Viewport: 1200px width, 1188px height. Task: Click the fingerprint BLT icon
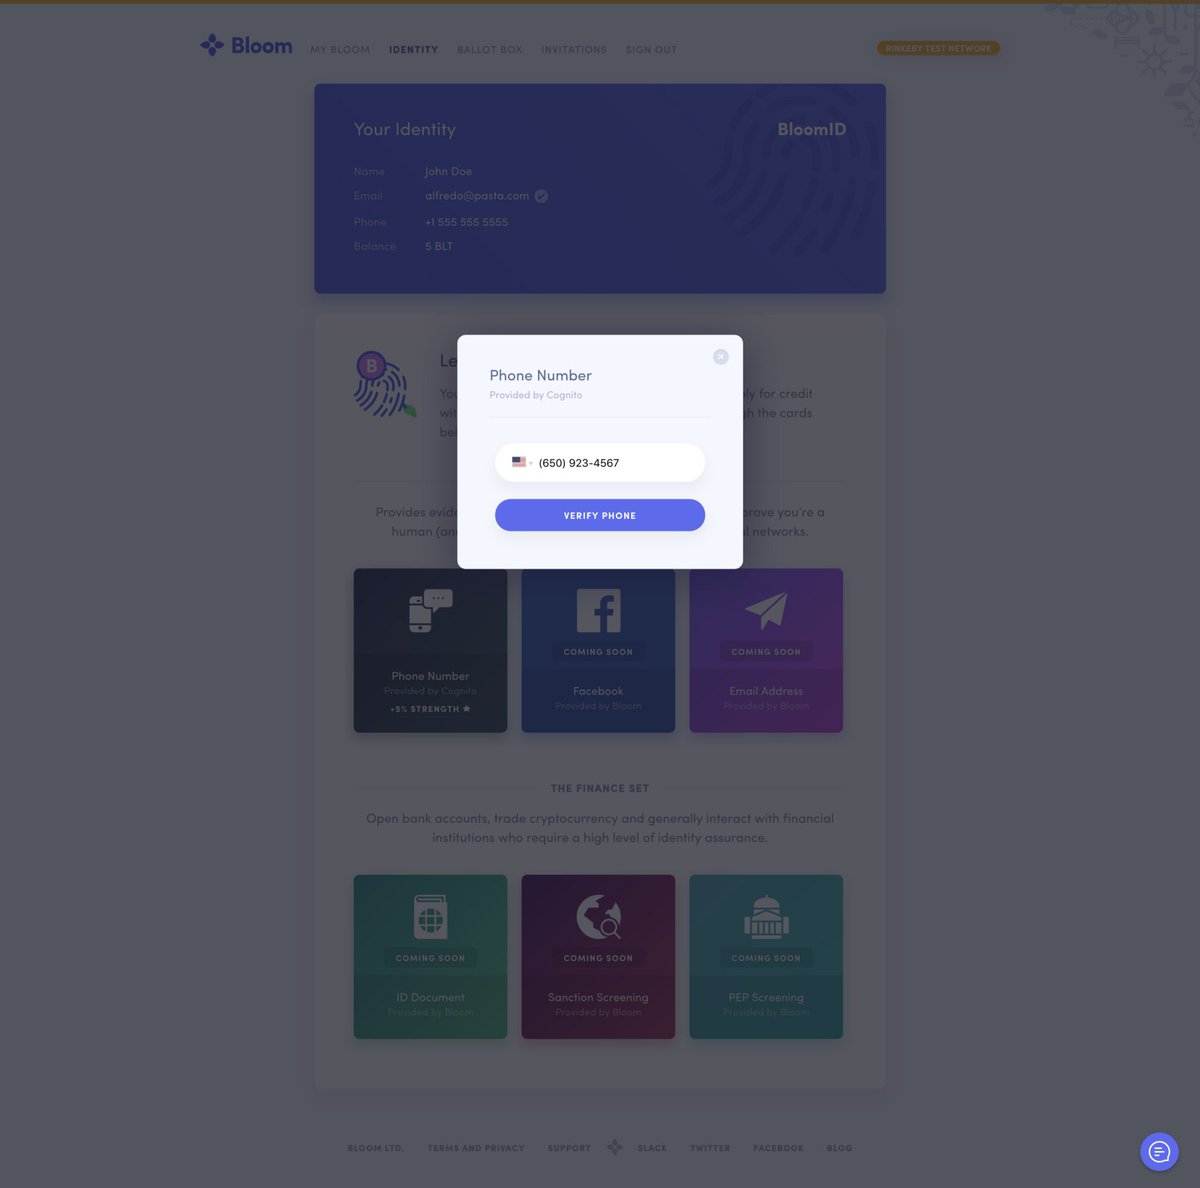coord(384,384)
